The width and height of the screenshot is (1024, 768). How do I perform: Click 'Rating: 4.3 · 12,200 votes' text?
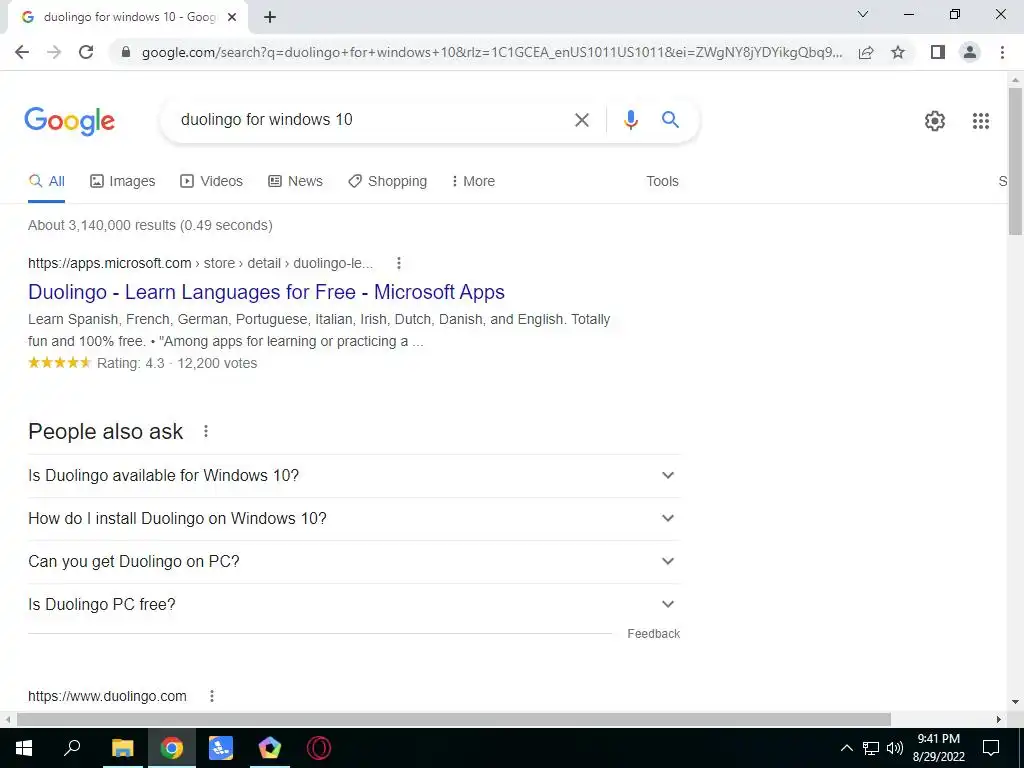coord(177,363)
